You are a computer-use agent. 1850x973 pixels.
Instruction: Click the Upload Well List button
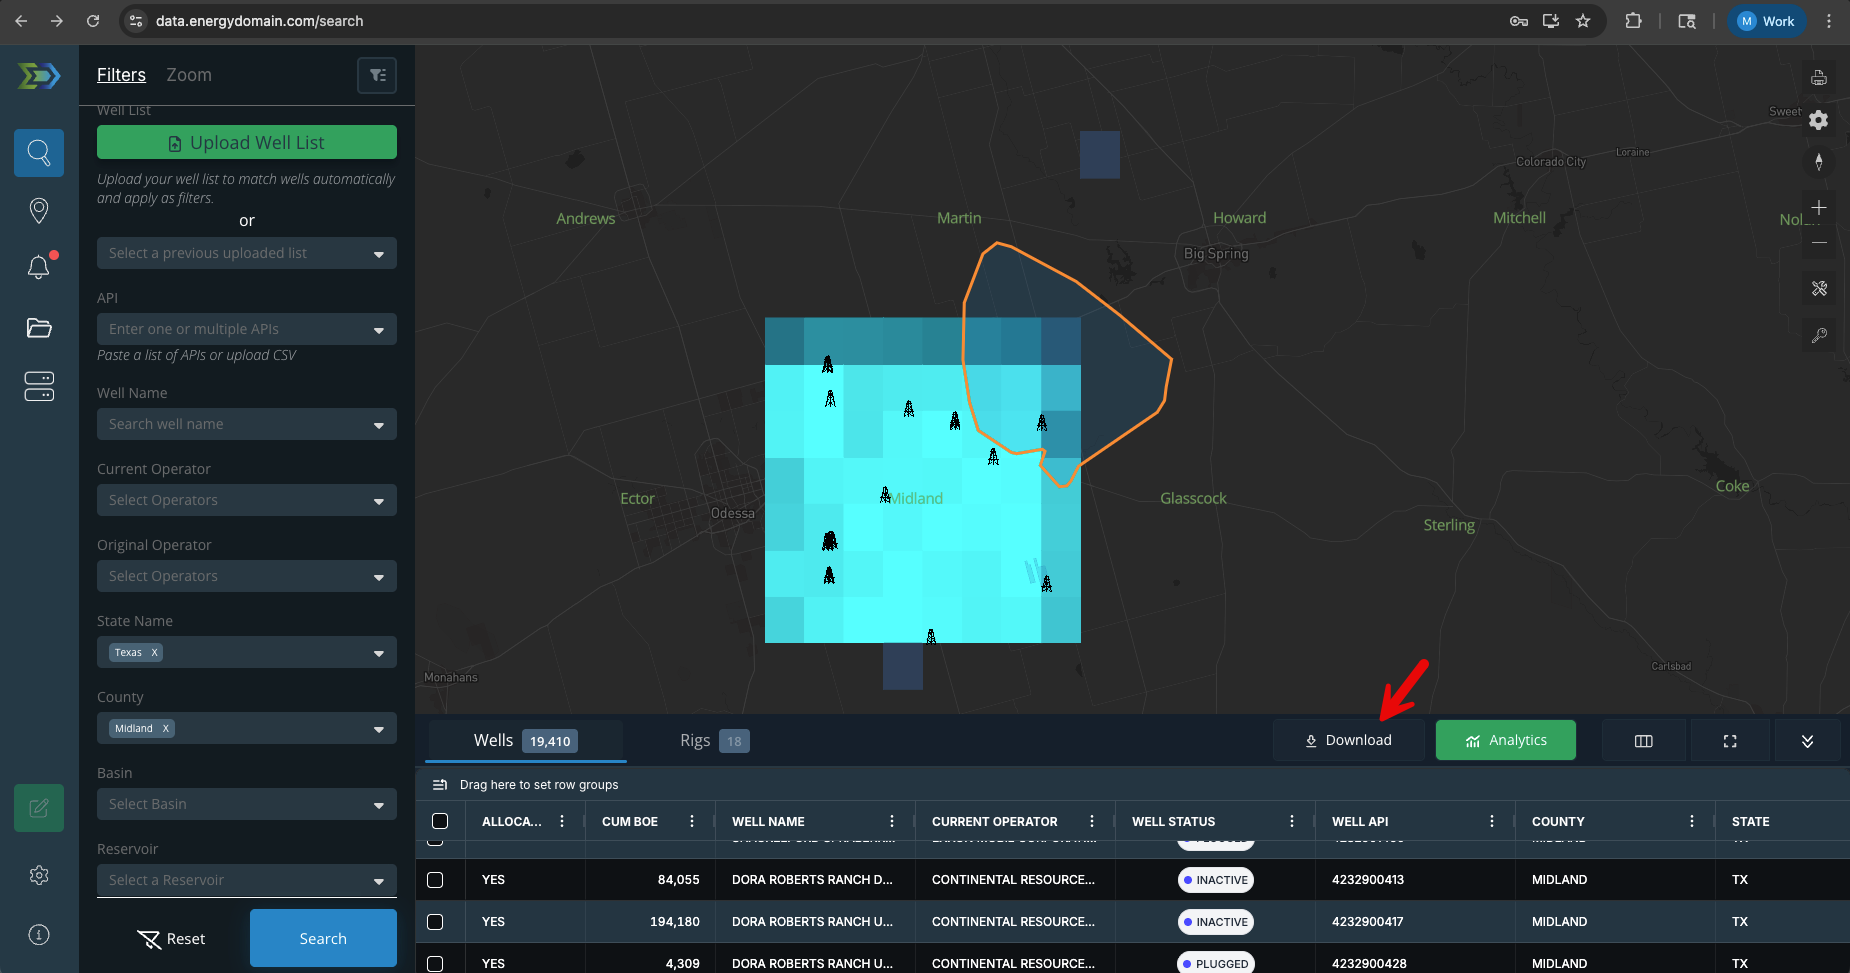click(x=246, y=142)
